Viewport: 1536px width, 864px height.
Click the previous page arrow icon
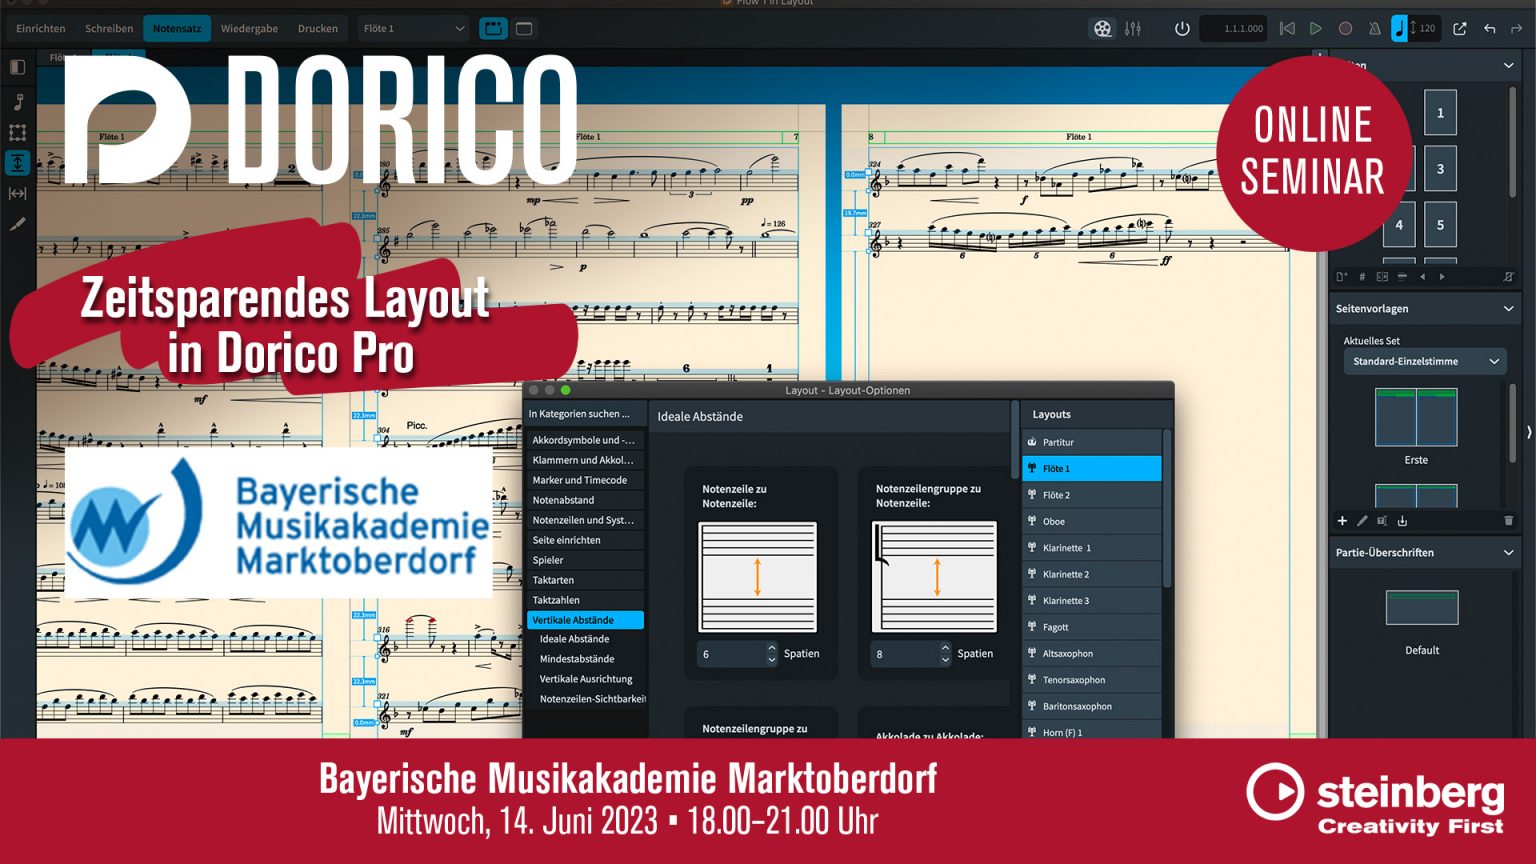click(1422, 277)
